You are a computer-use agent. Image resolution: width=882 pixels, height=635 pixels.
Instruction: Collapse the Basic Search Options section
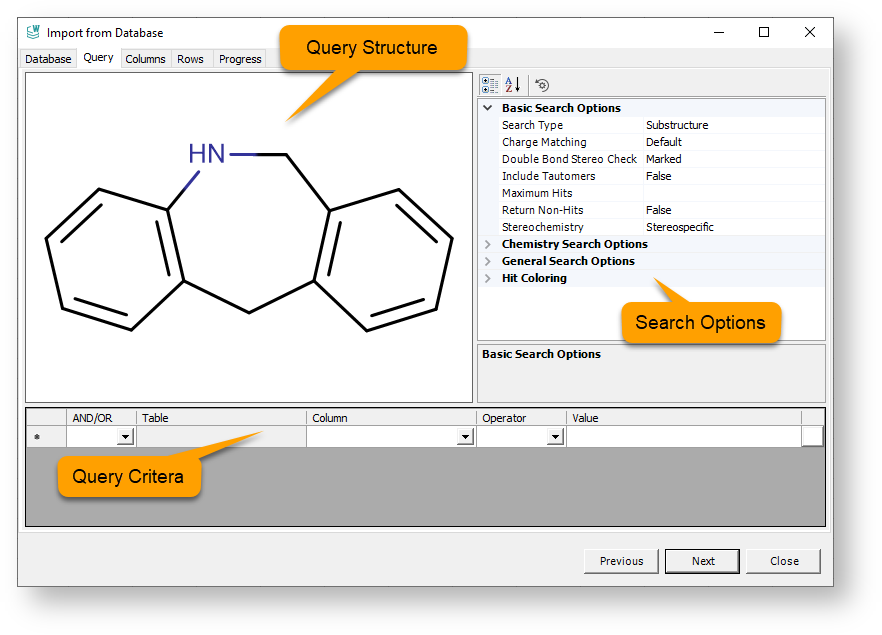point(488,108)
